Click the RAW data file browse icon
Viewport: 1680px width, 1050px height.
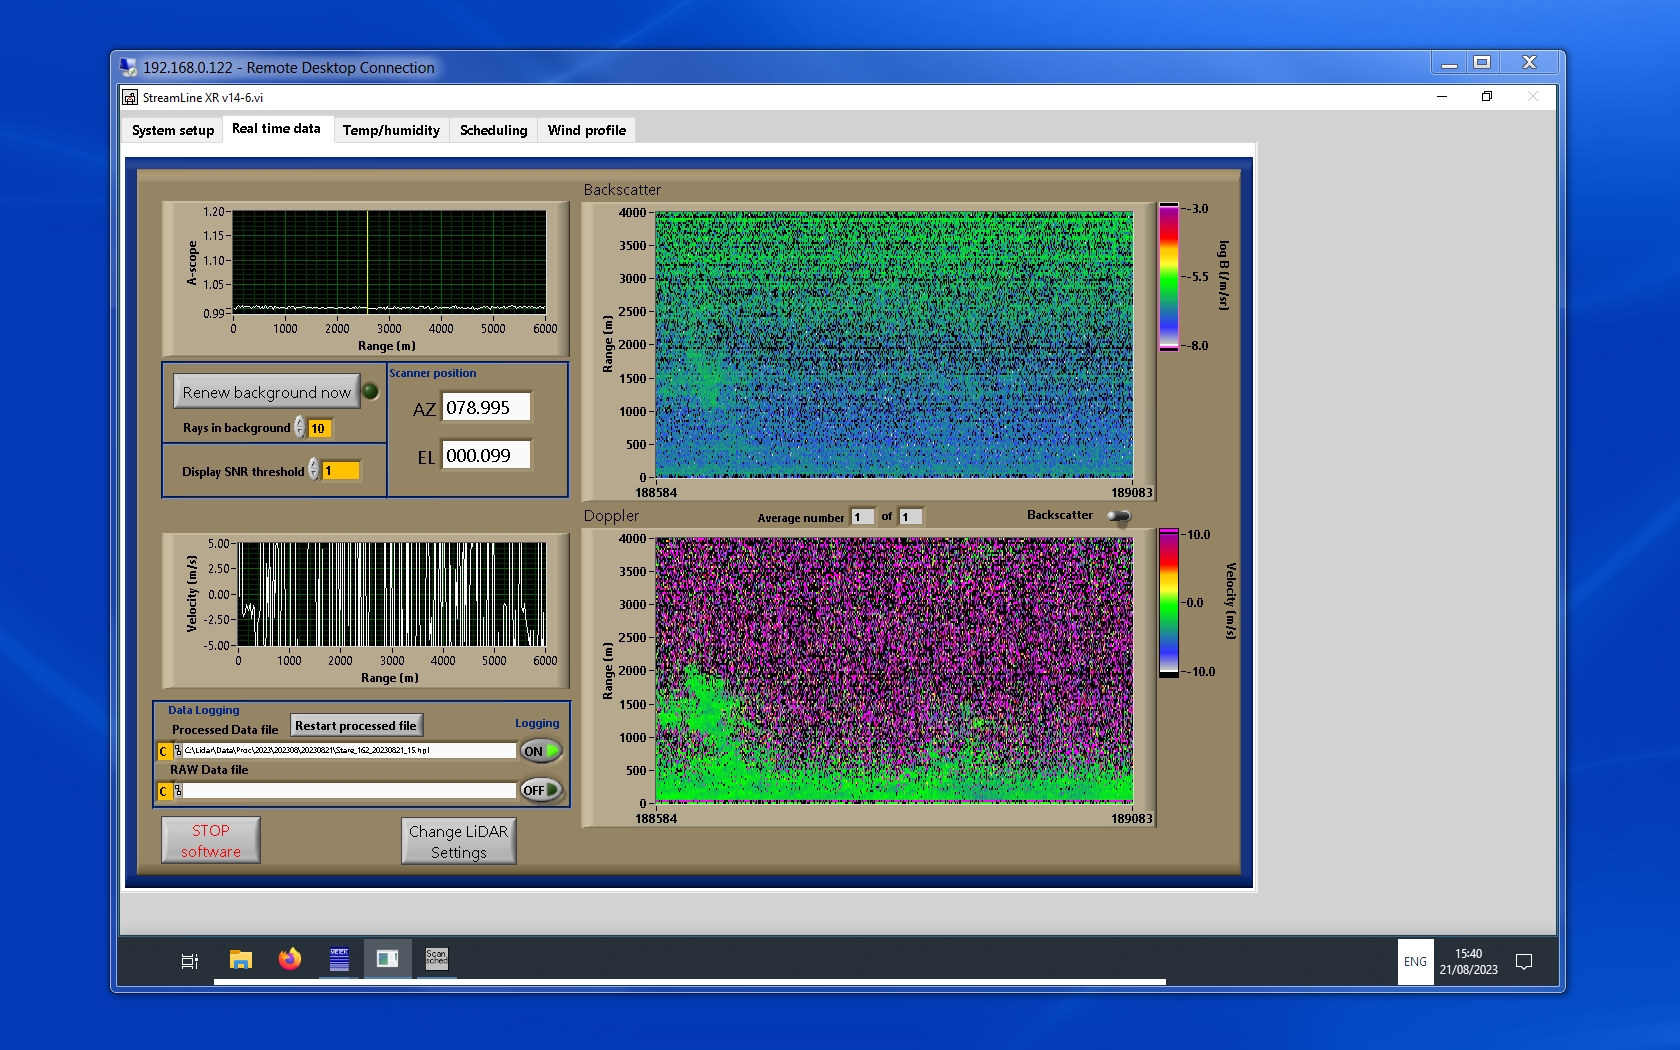(x=178, y=791)
